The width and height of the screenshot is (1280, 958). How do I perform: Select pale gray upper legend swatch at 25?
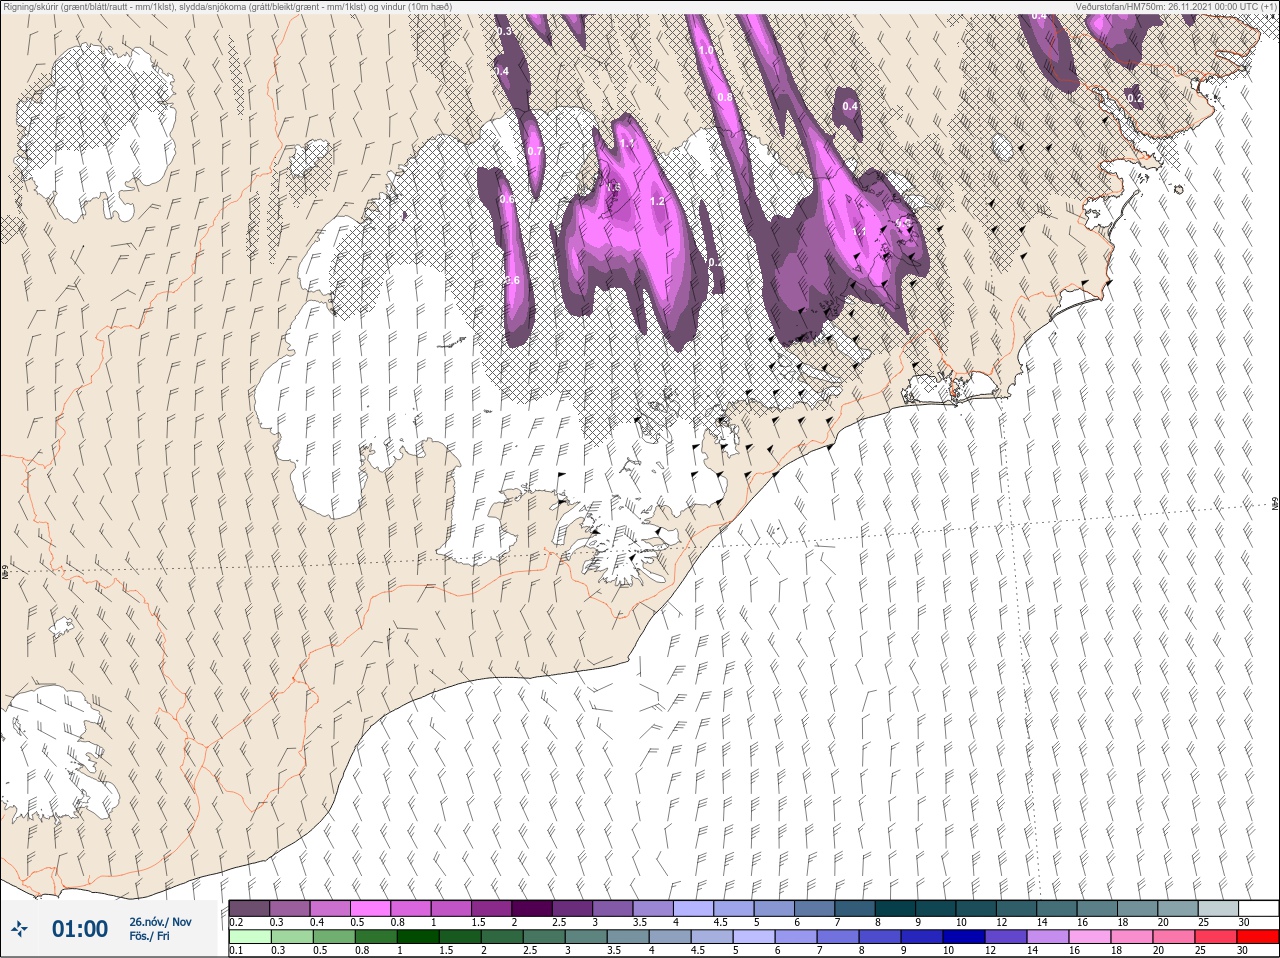pos(1218,908)
